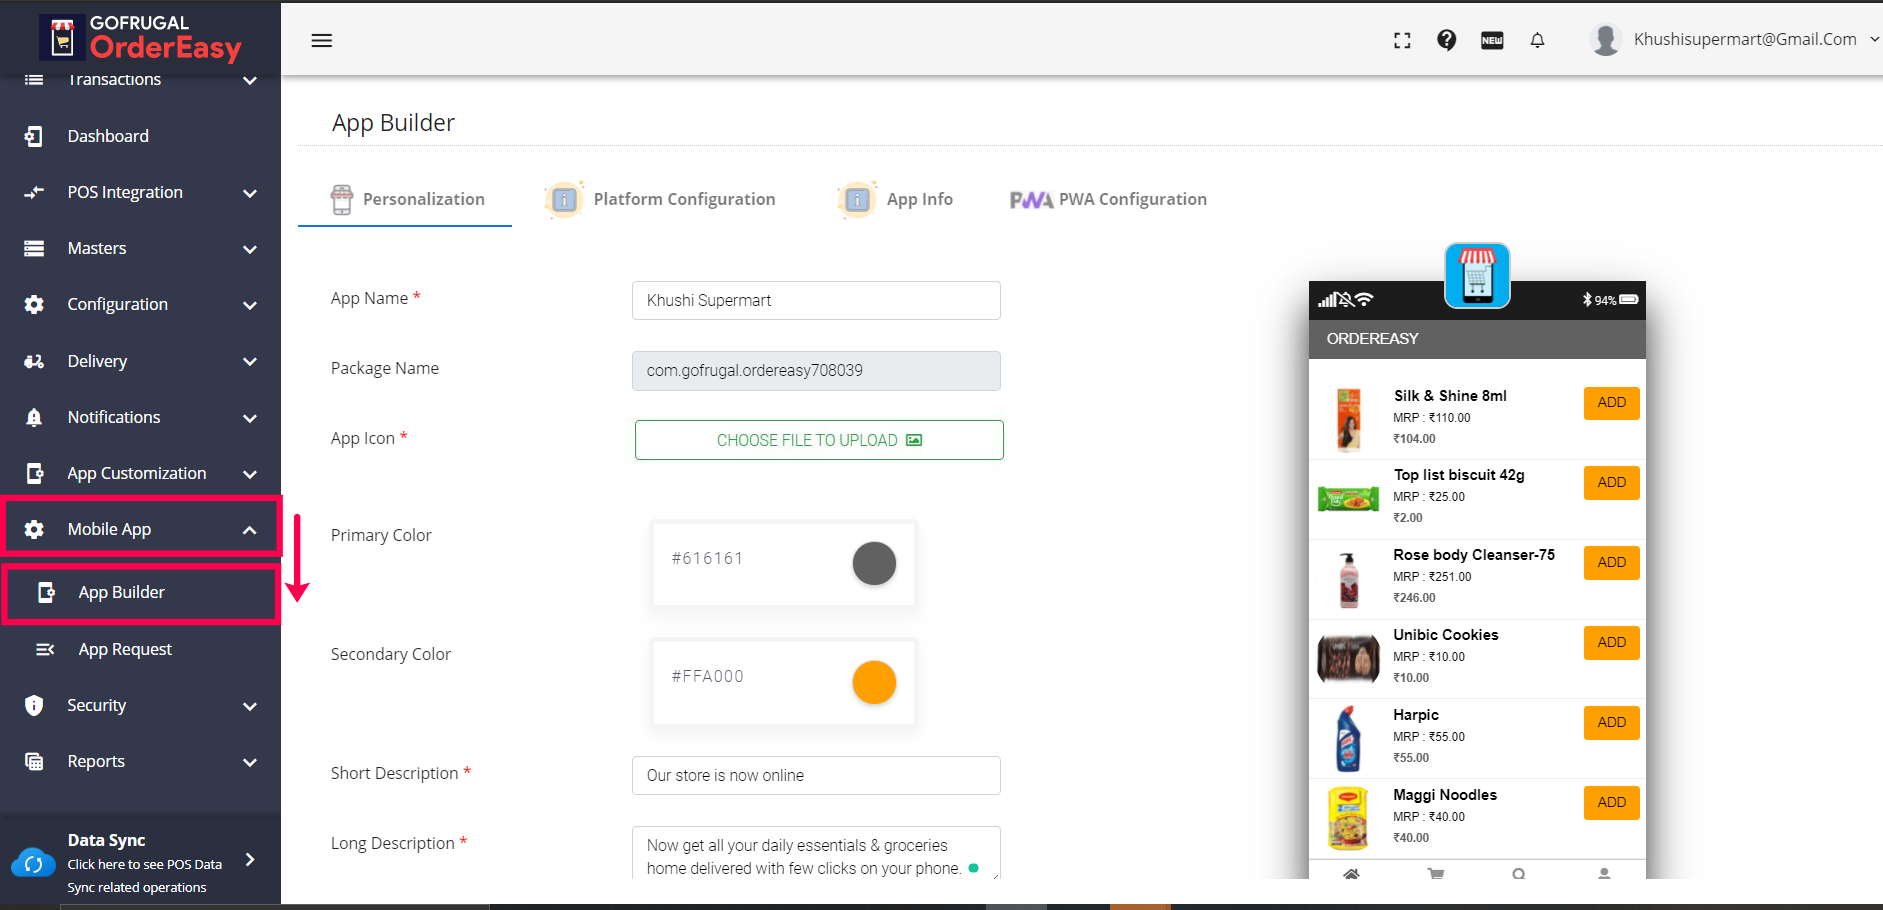1883x910 pixels.
Task: Click the NEW features icon
Action: [x=1492, y=40]
